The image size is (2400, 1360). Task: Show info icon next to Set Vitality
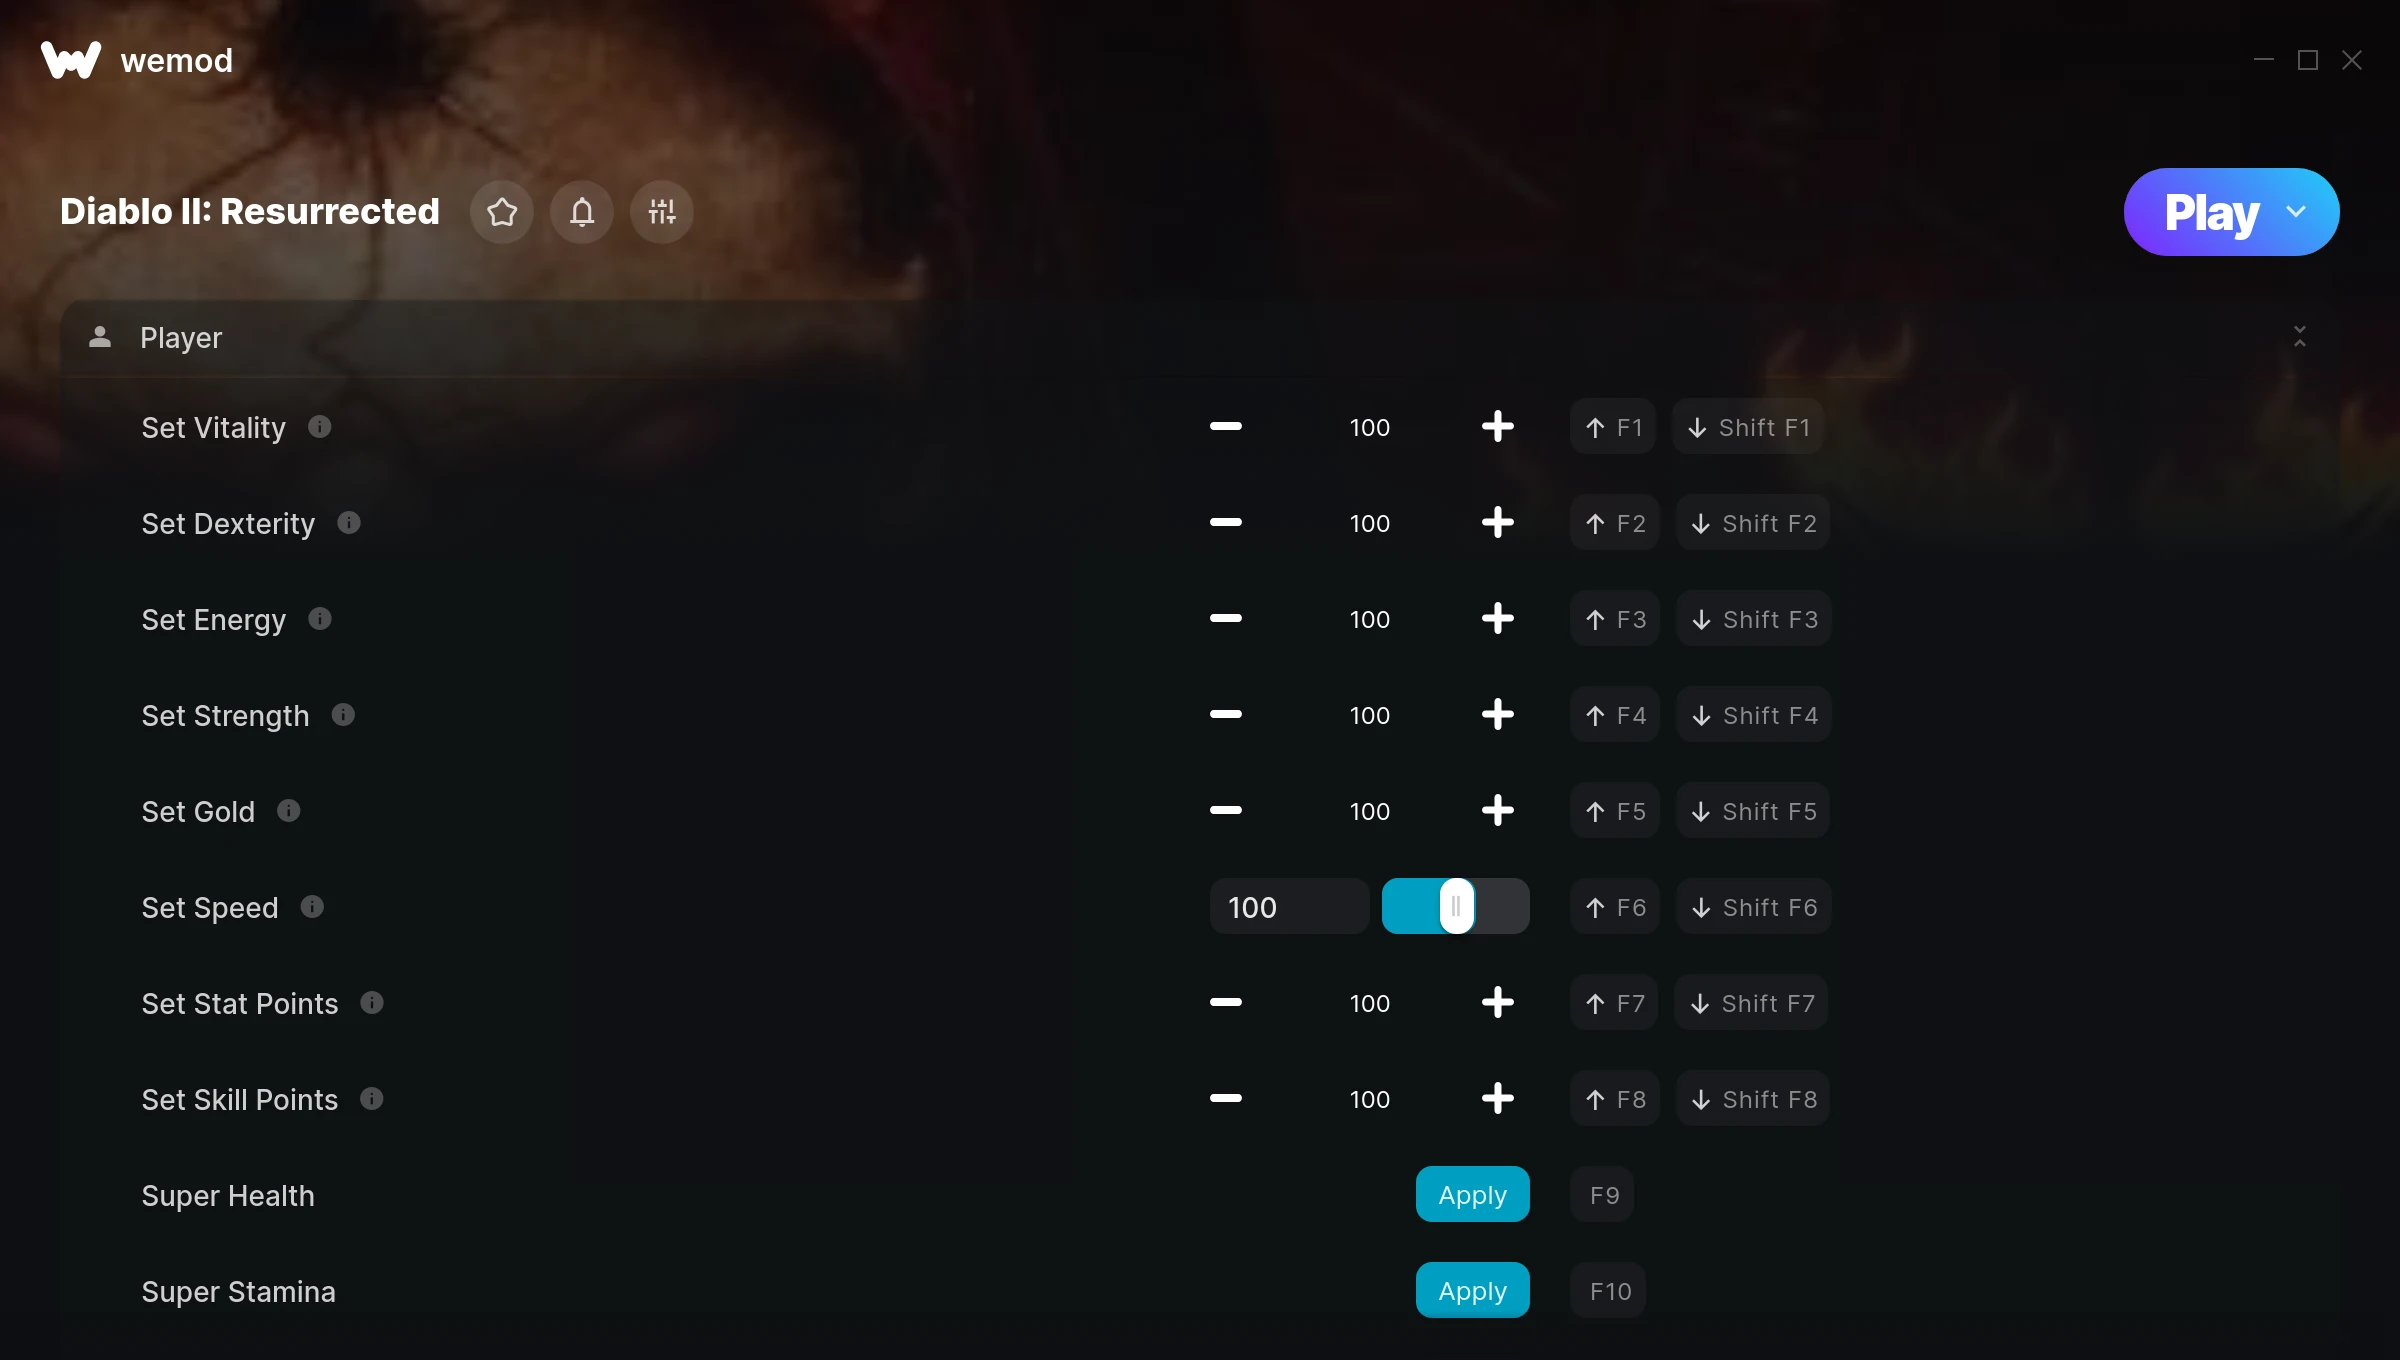tap(320, 427)
